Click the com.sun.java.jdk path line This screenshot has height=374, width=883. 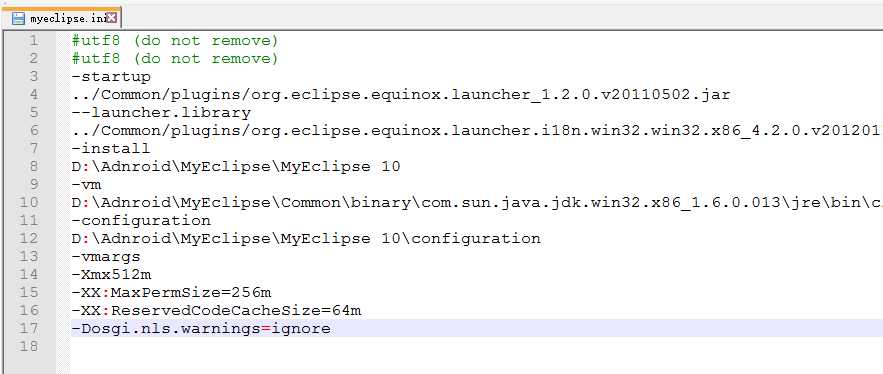(477, 203)
